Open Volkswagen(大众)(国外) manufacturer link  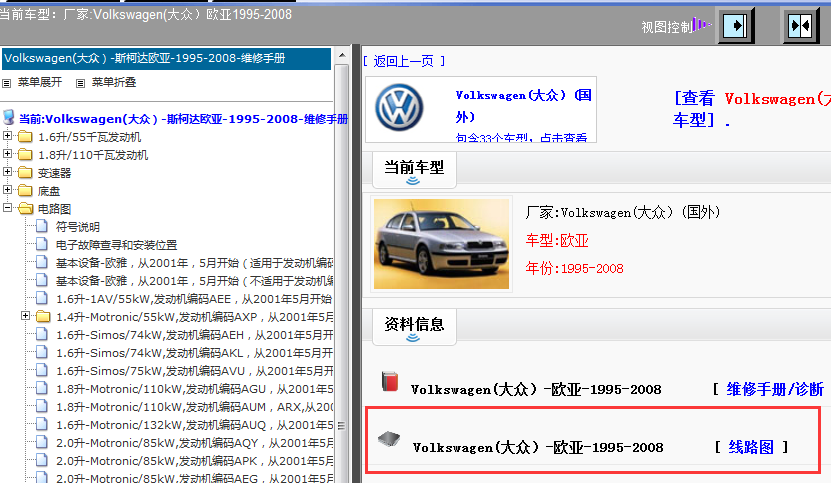pos(523,106)
